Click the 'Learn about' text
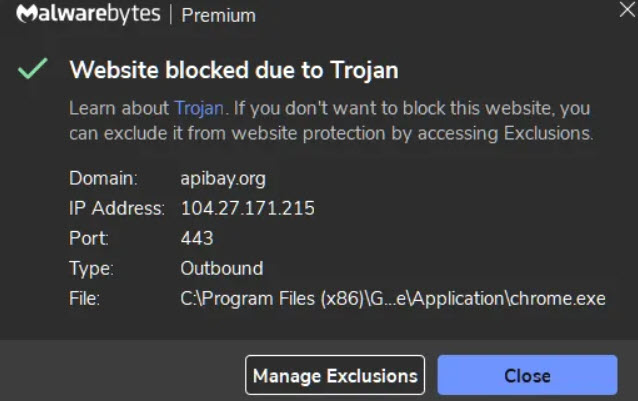This screenshot has width=638, height=401. pos(119,107)
